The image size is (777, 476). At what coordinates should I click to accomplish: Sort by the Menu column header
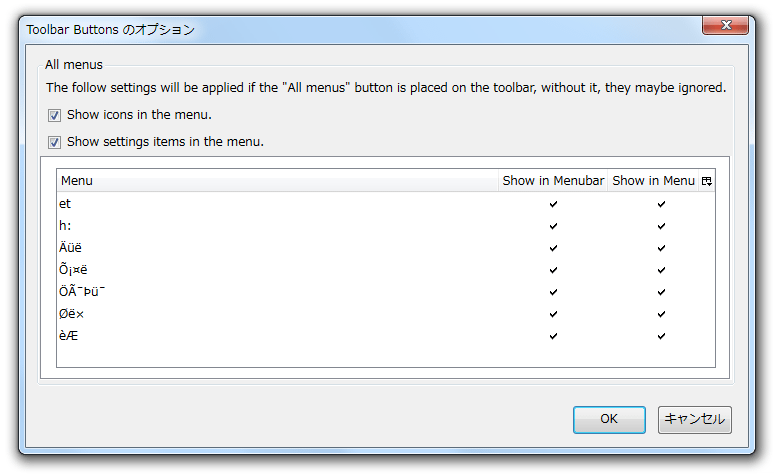pyautogui.click(x=278, y=181)
